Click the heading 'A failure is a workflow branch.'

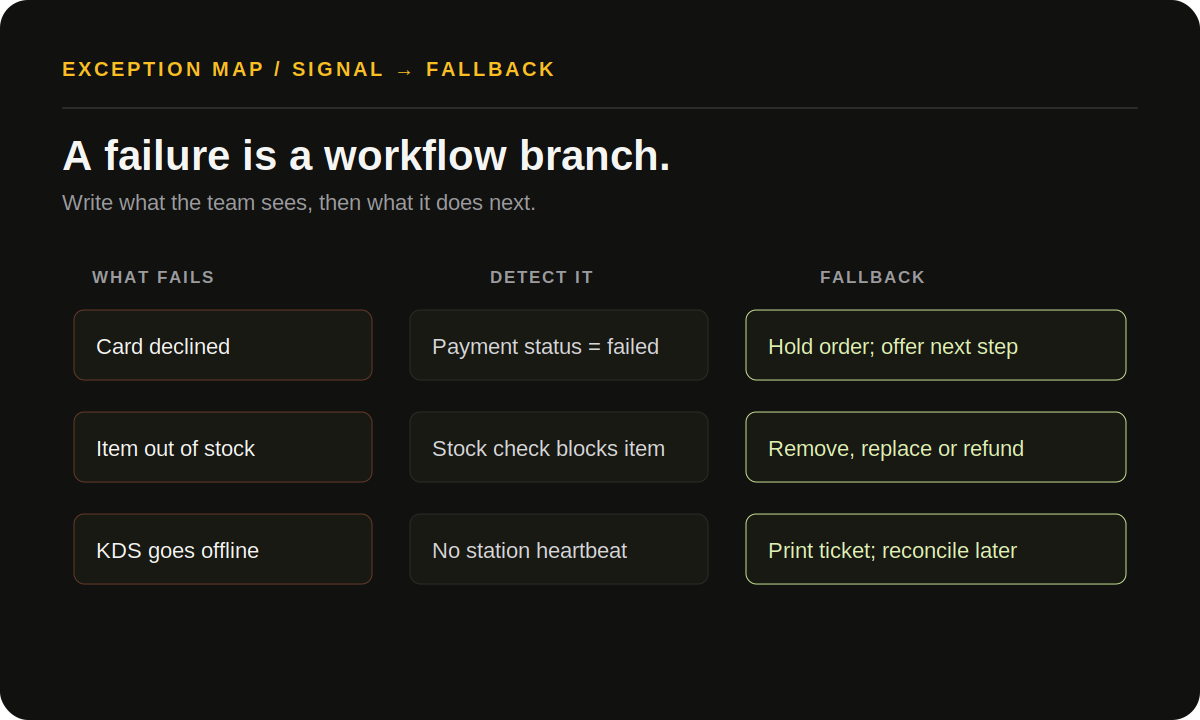tap(366, 156)
